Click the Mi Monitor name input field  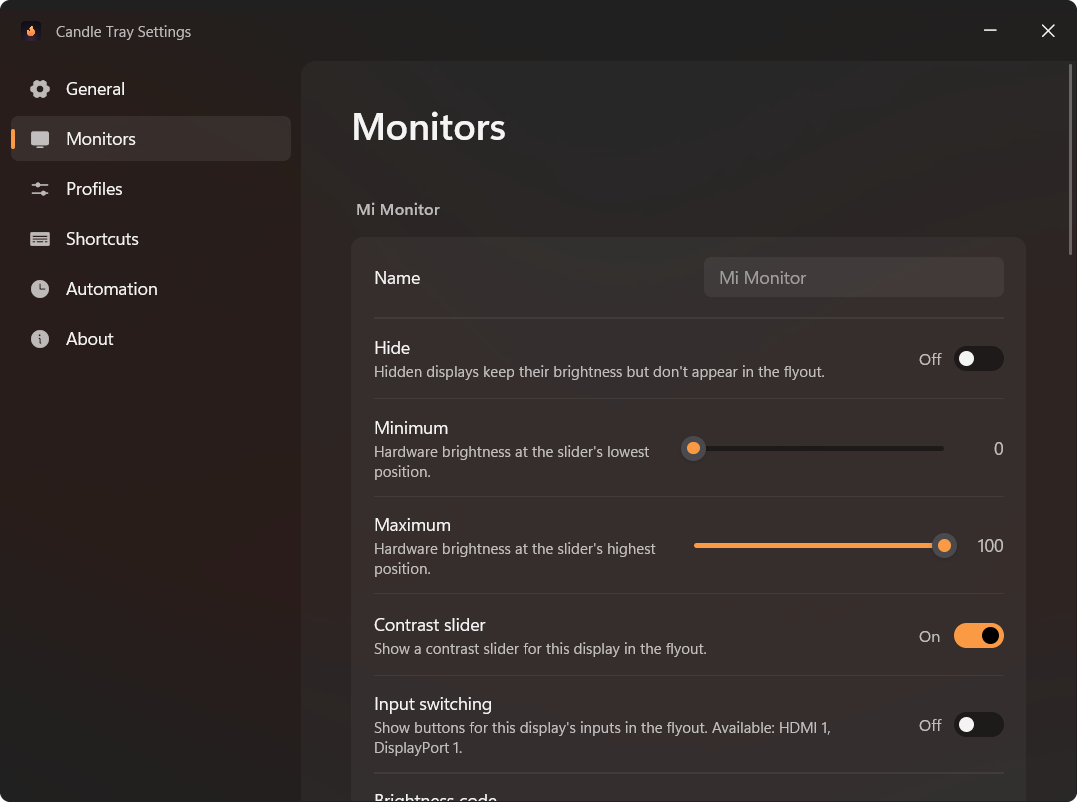(854, 277)
